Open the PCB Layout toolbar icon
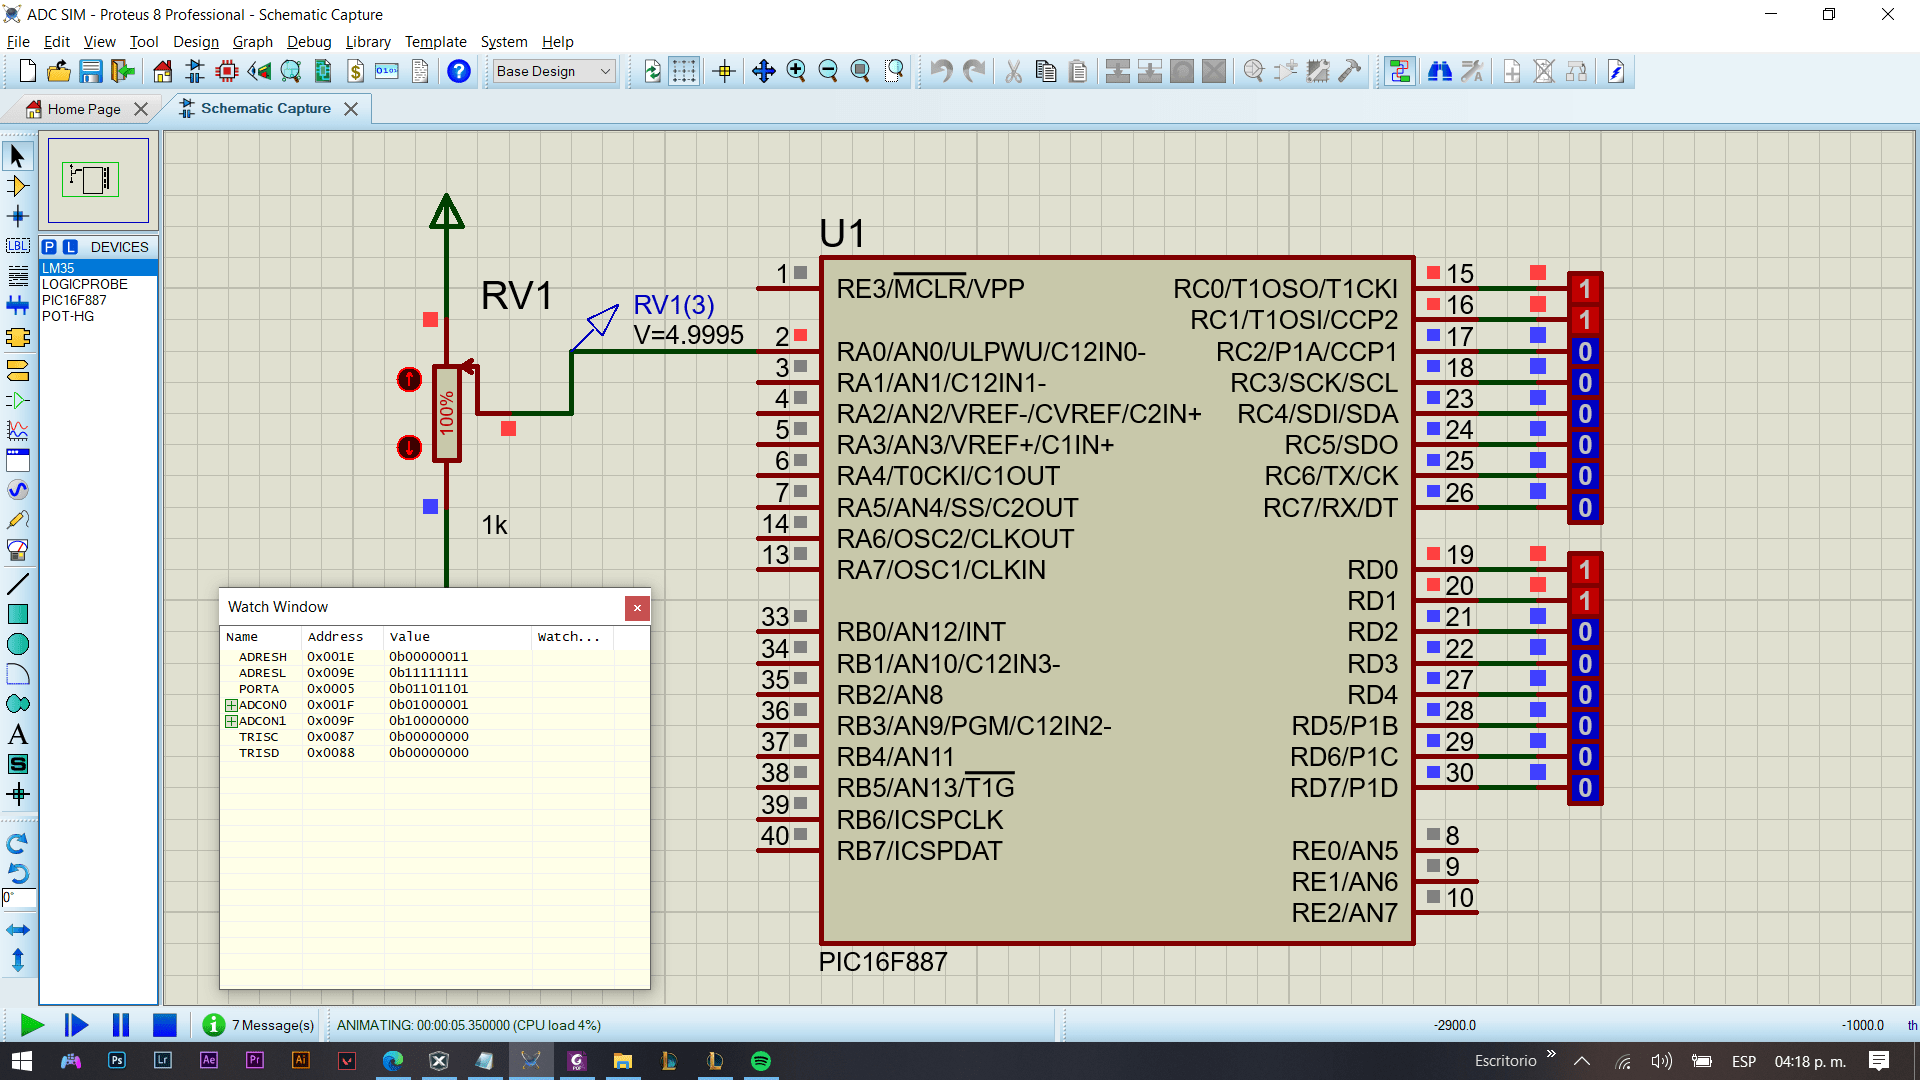The width and height of the screenshot is (1920, 1080). point(227,71)
